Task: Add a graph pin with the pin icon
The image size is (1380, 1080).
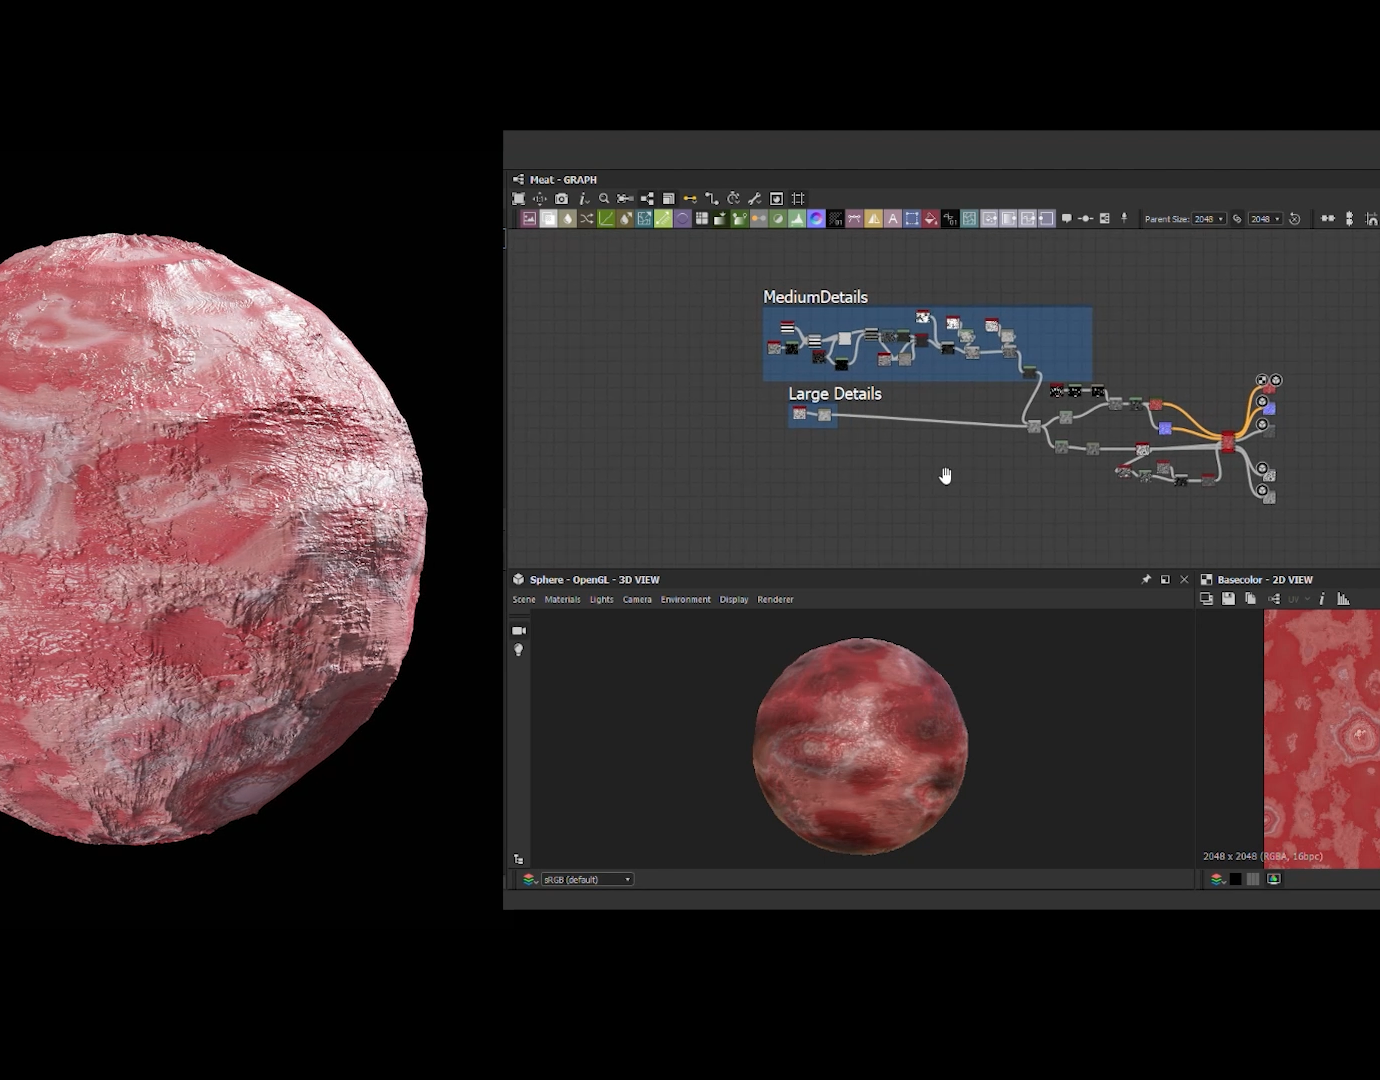Action: [1124, 218]
